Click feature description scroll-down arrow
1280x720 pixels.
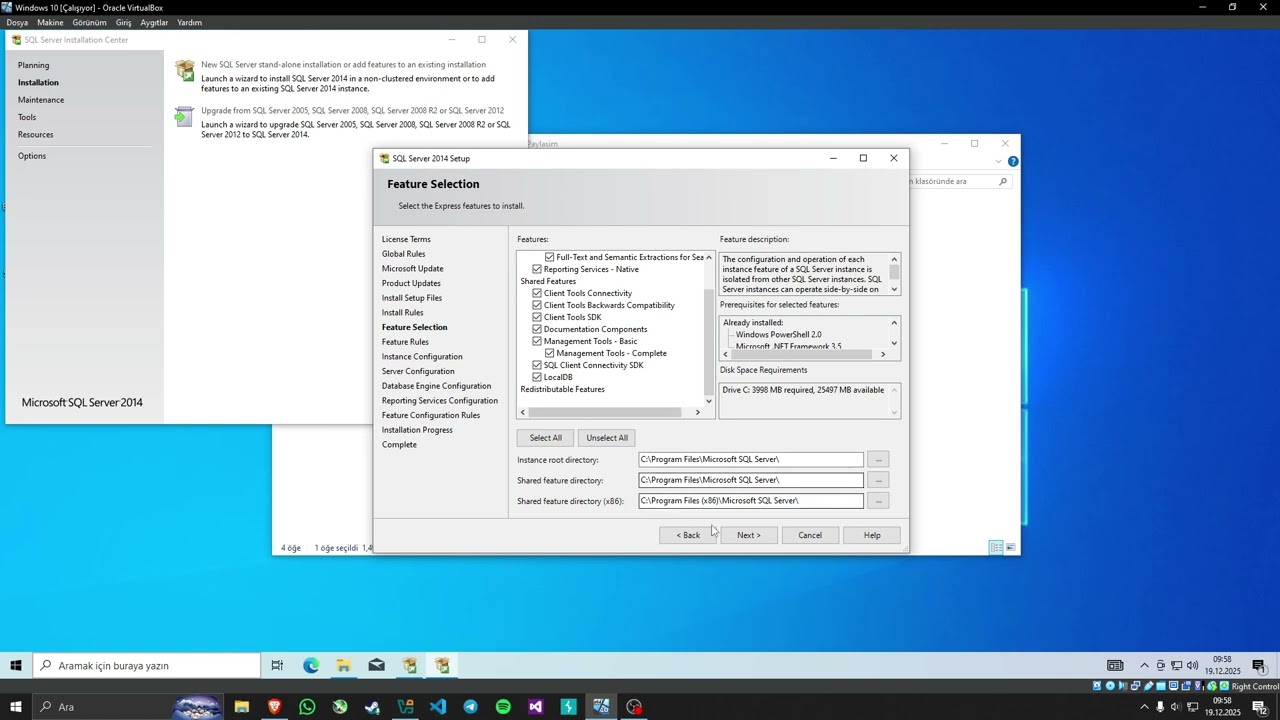(894, 289)
